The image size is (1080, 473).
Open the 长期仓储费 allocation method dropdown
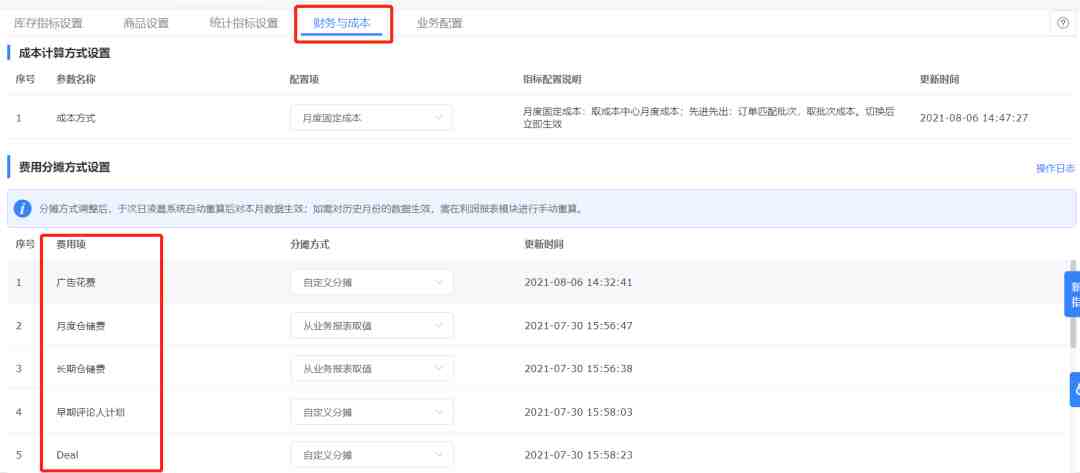click(371, 368)
